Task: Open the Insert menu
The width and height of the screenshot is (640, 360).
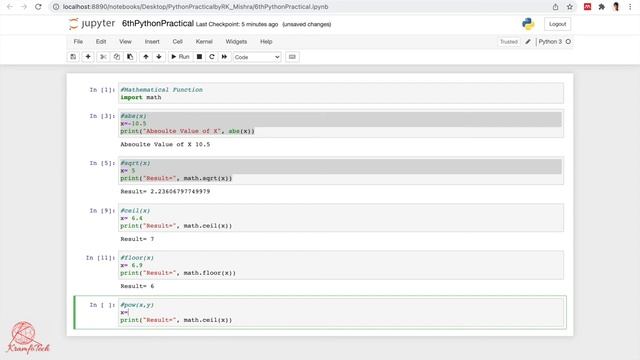Action: 152,42
